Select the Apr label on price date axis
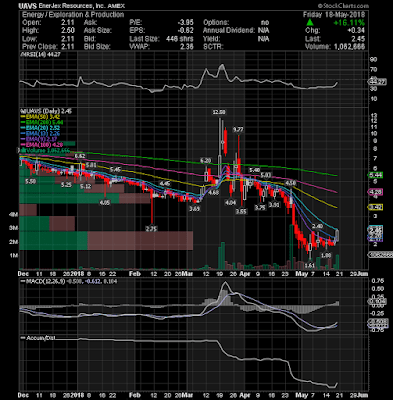 [x=245, y=274]
